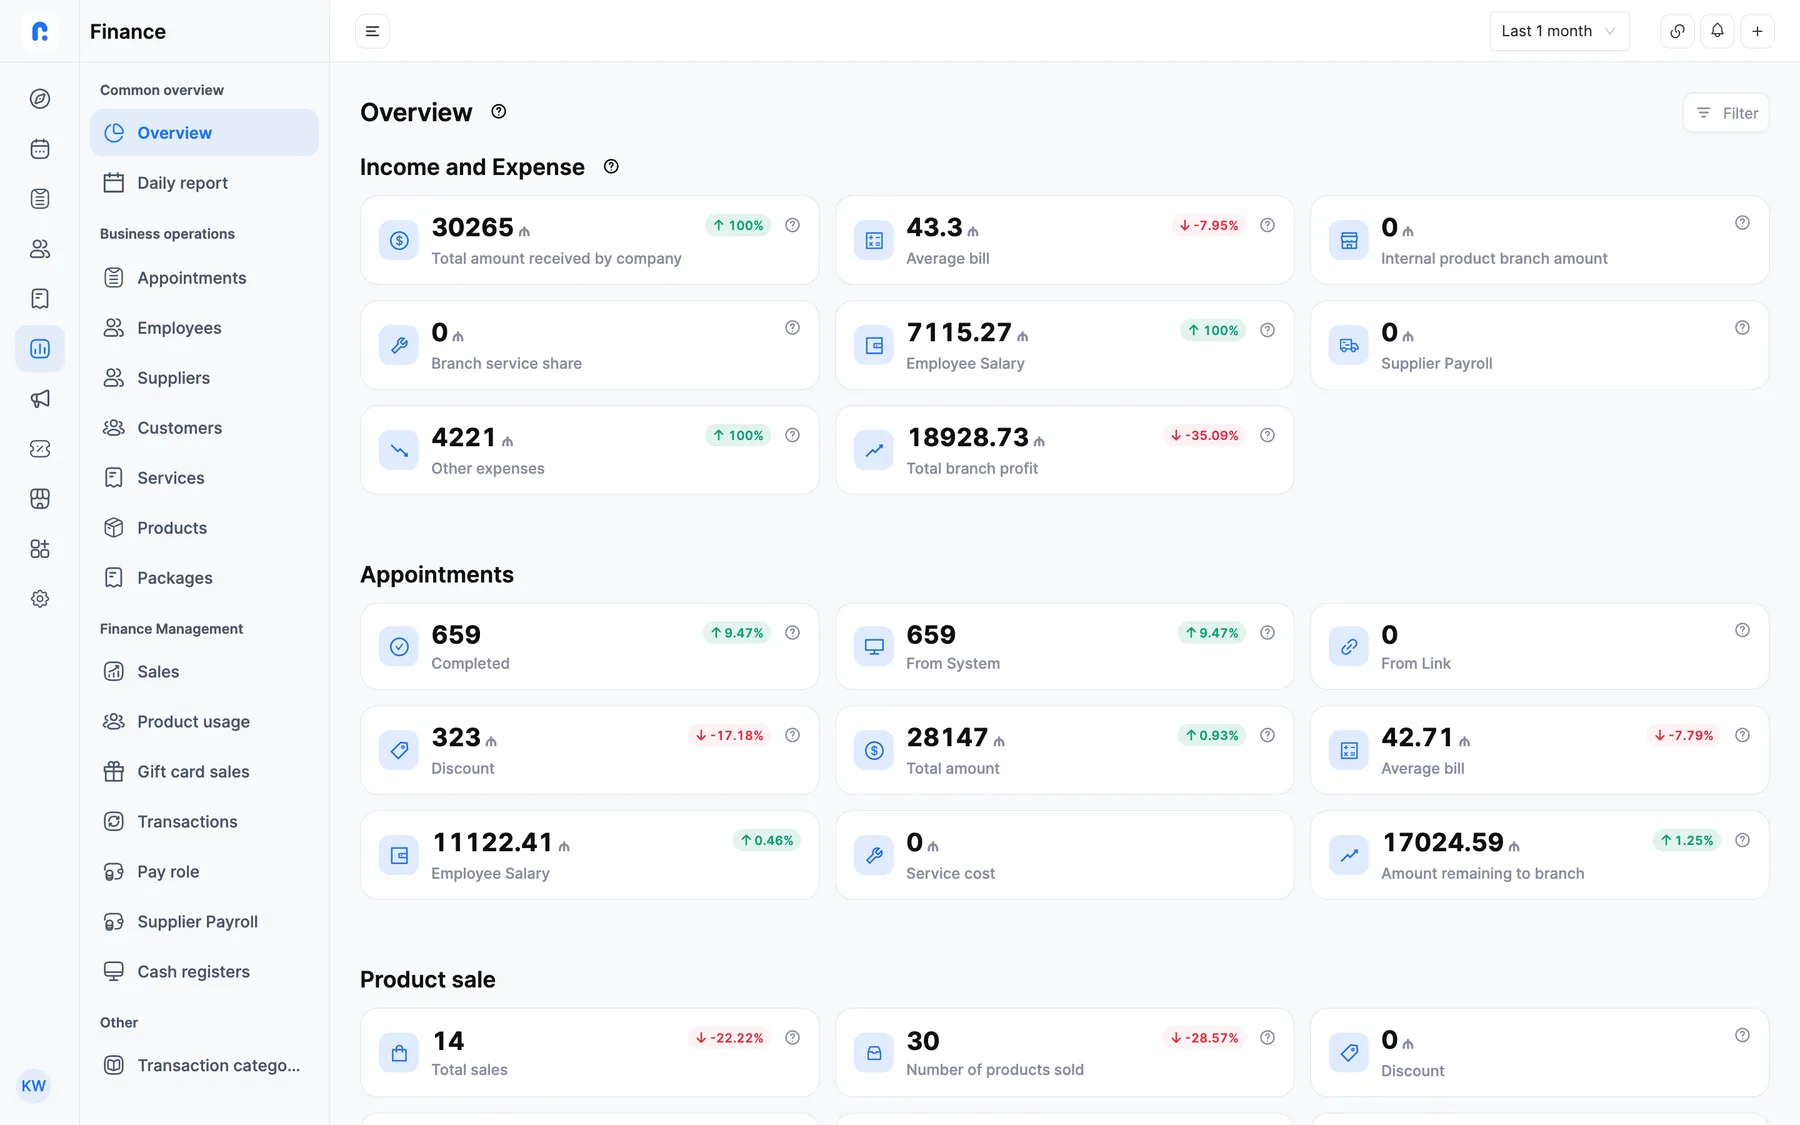The height and width of the screenshot is (1125, 1800).
Task: Click the help icon on Amount remaining to branch card
Action: click(x=1742, y=840)
